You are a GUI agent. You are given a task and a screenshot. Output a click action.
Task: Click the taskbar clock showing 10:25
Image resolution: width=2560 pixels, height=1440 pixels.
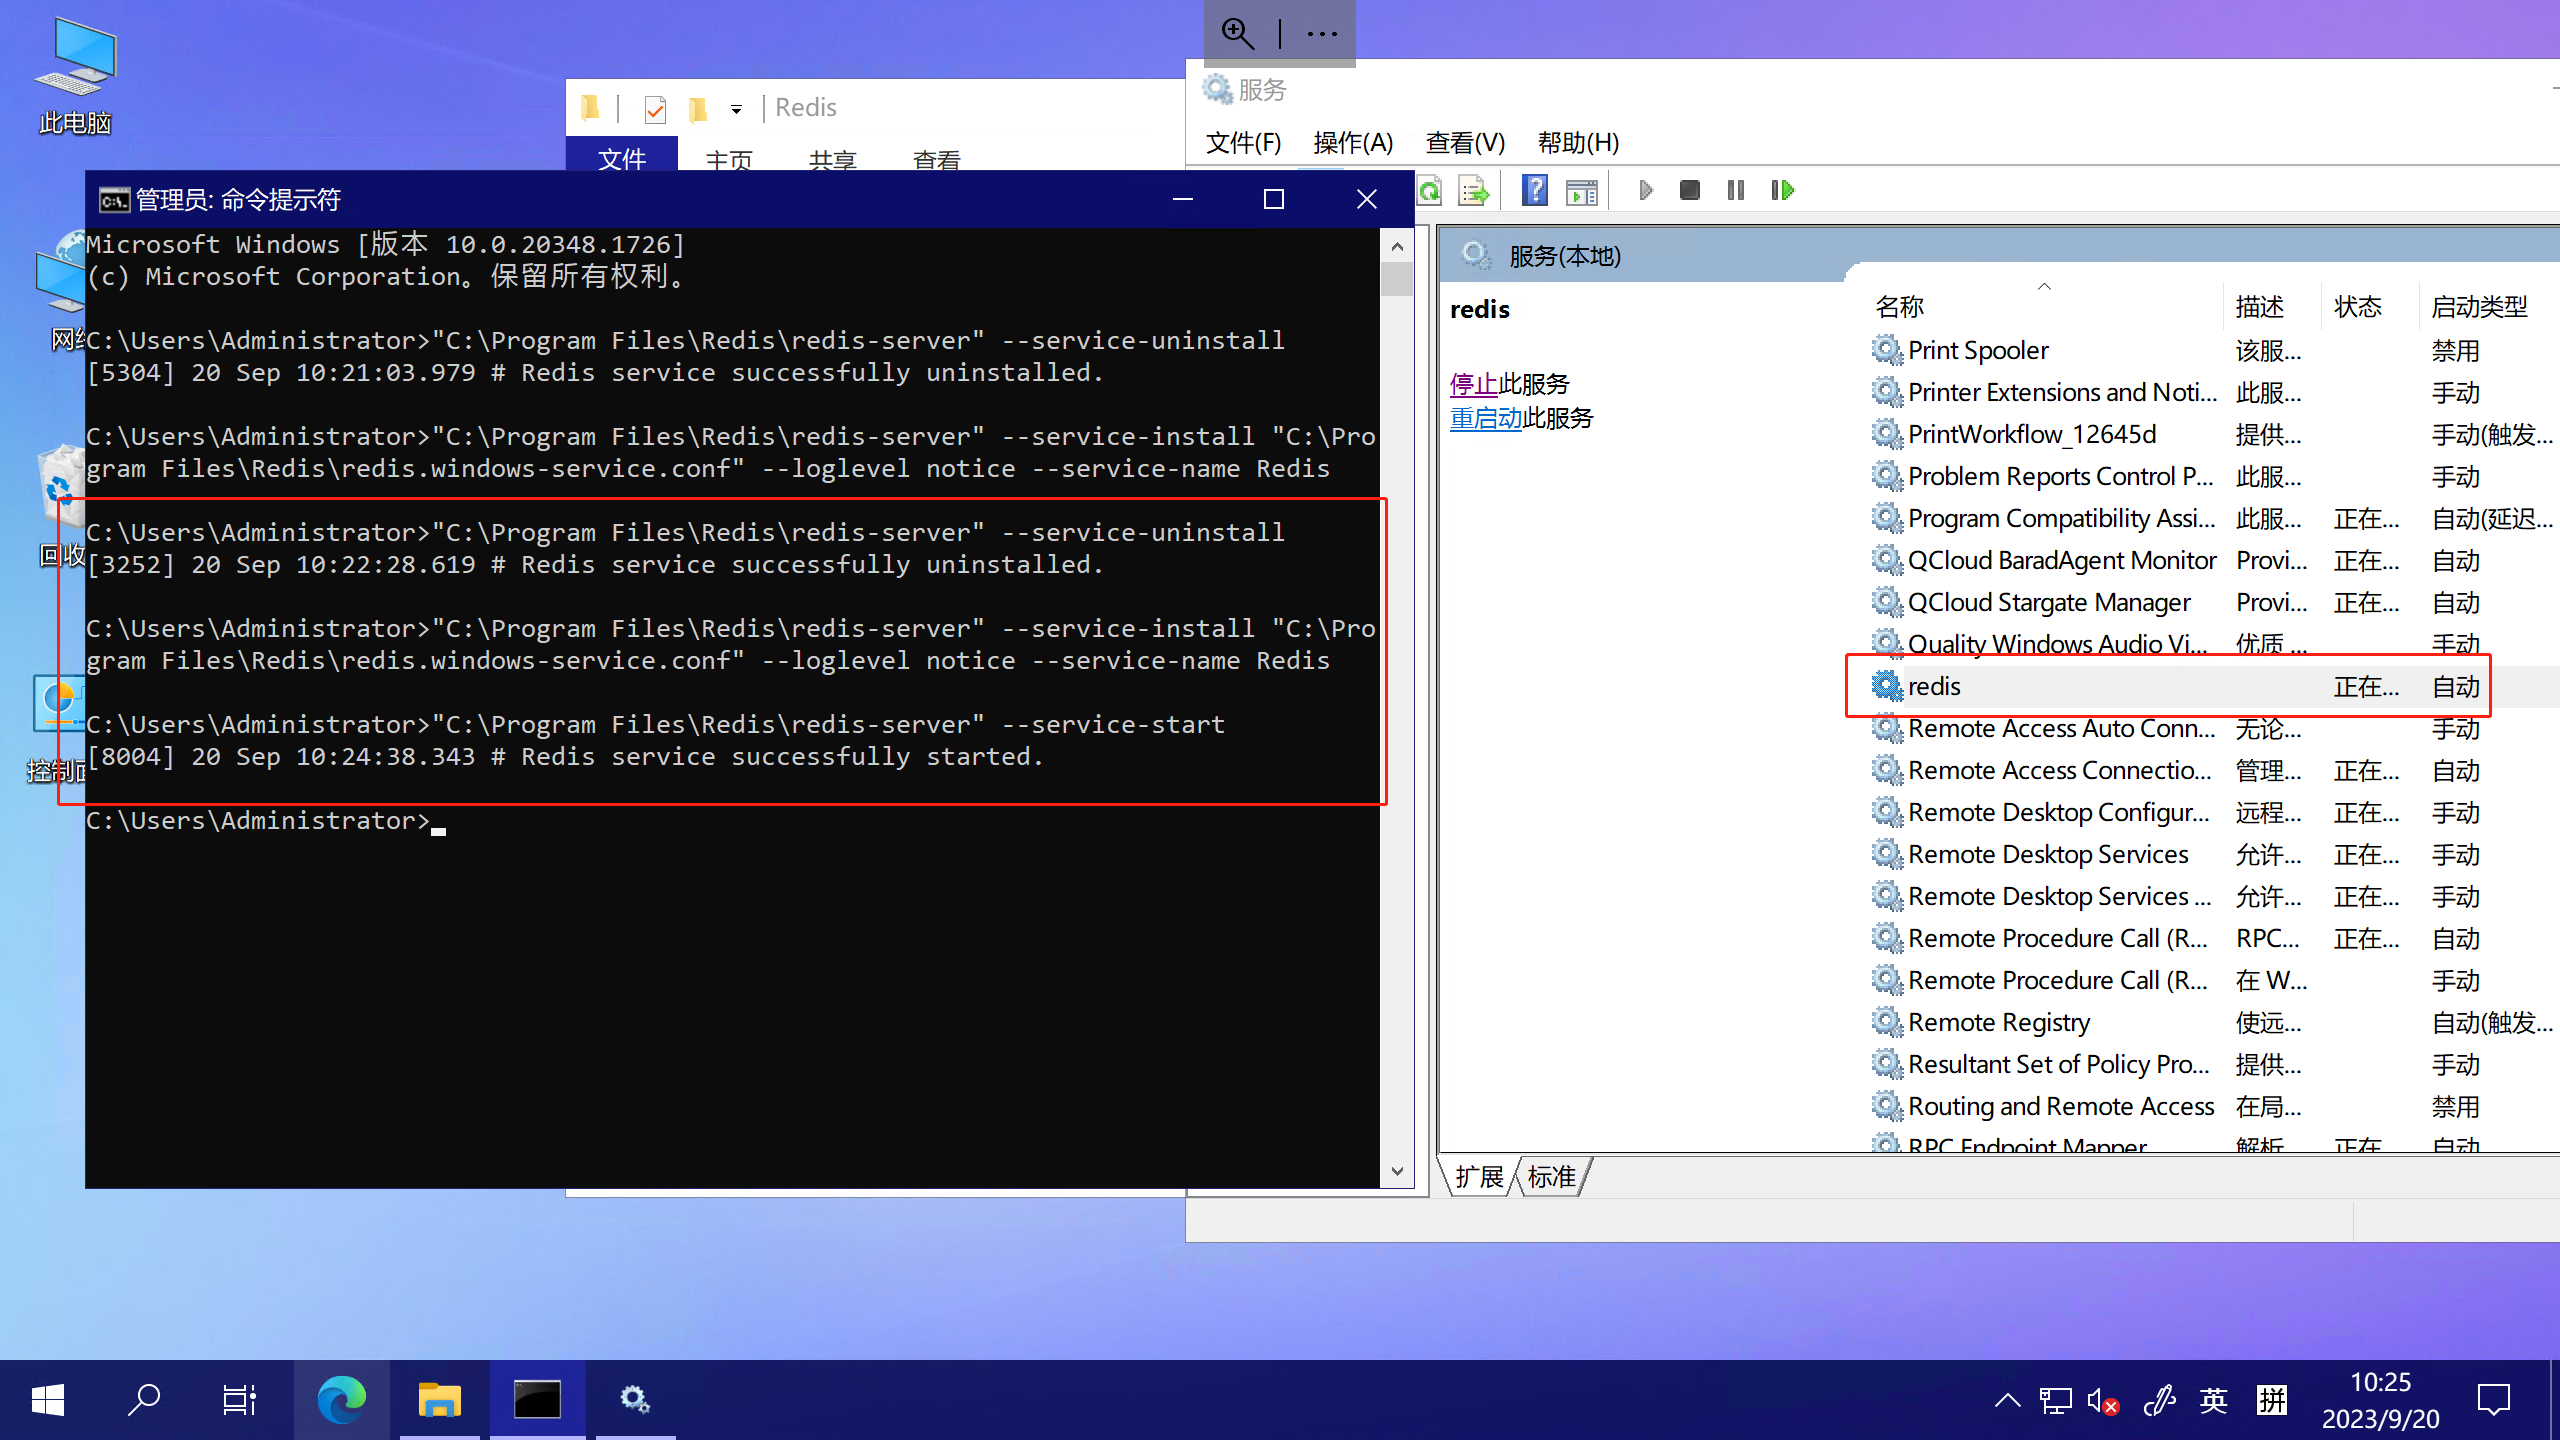point(2381,1400)
